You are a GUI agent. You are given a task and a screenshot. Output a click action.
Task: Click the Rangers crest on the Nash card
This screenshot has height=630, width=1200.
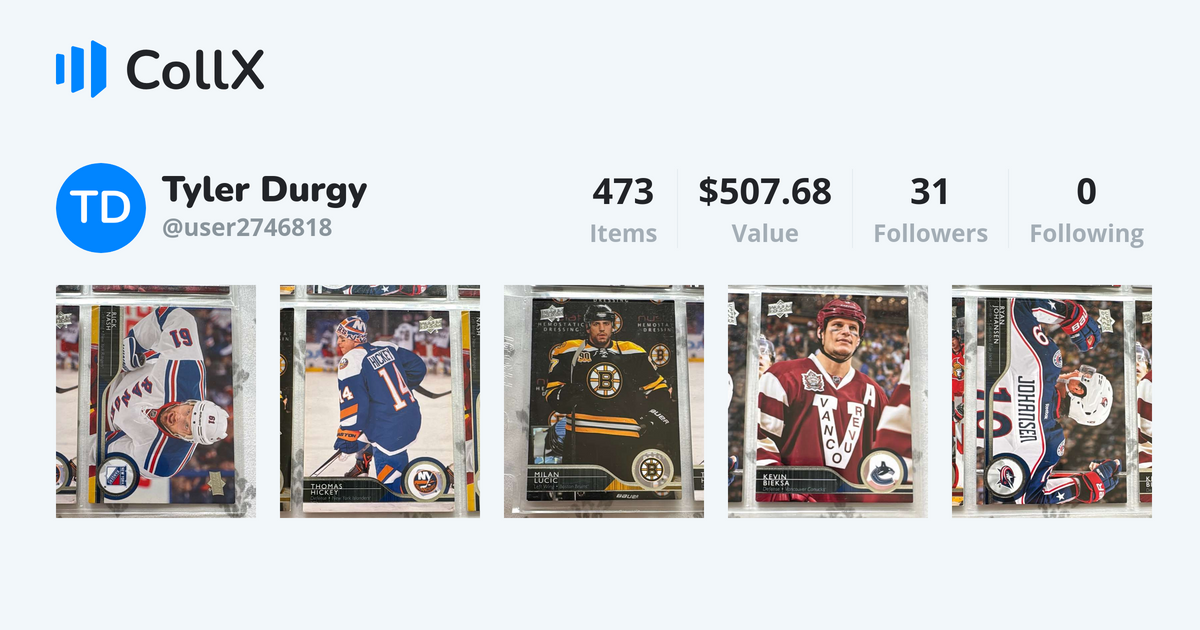120,478
